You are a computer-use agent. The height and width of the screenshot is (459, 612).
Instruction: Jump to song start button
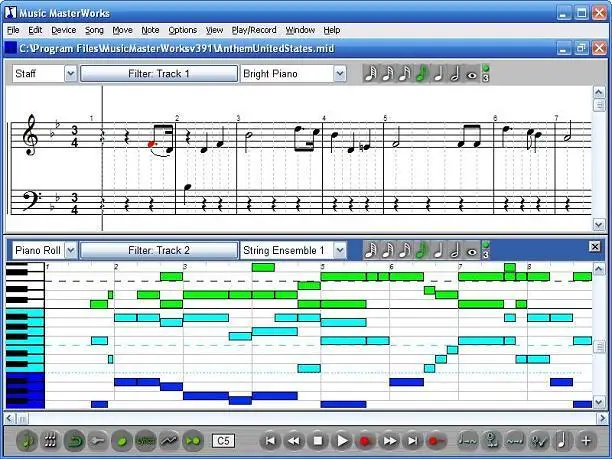[x=270, y=441]
